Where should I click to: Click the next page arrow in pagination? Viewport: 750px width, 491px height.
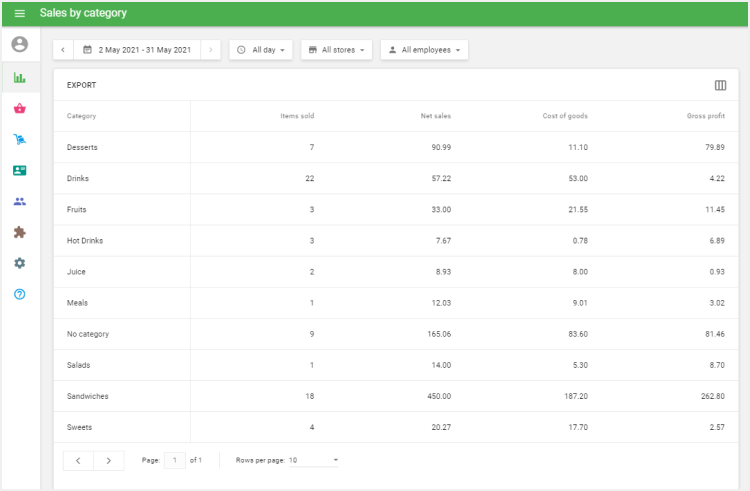(109, 460)
